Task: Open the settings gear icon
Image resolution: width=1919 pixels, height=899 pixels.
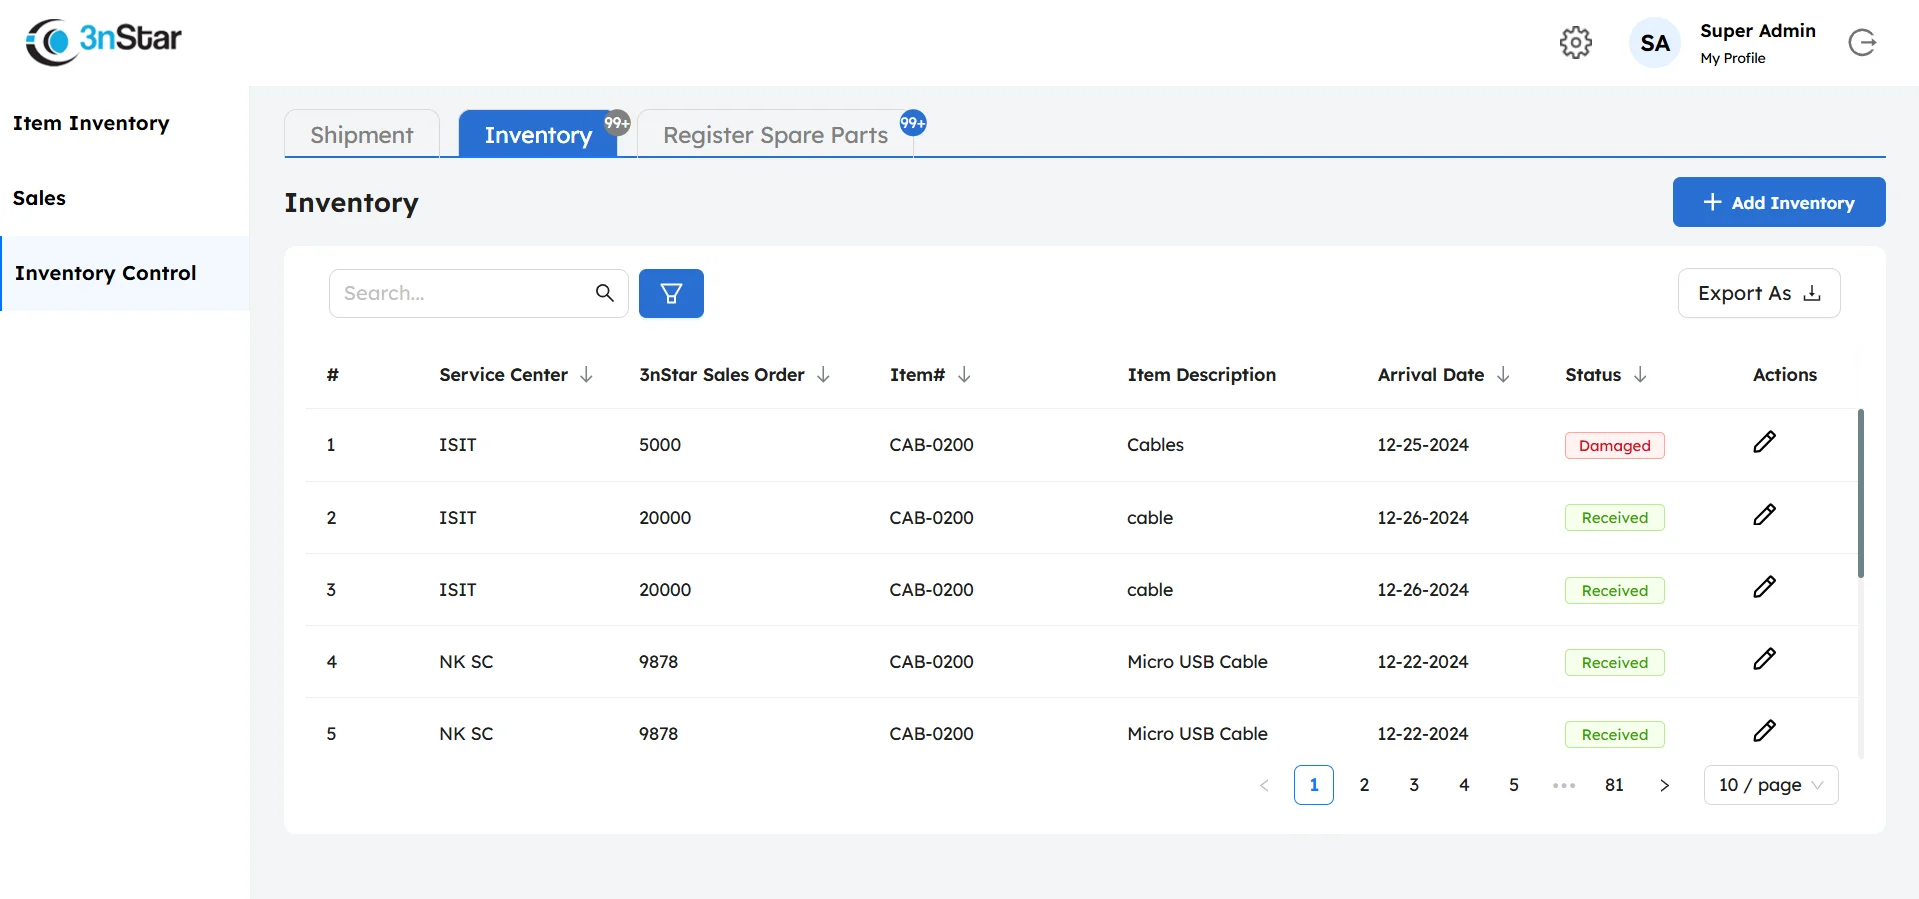Action: click(x=1575, y=42)
